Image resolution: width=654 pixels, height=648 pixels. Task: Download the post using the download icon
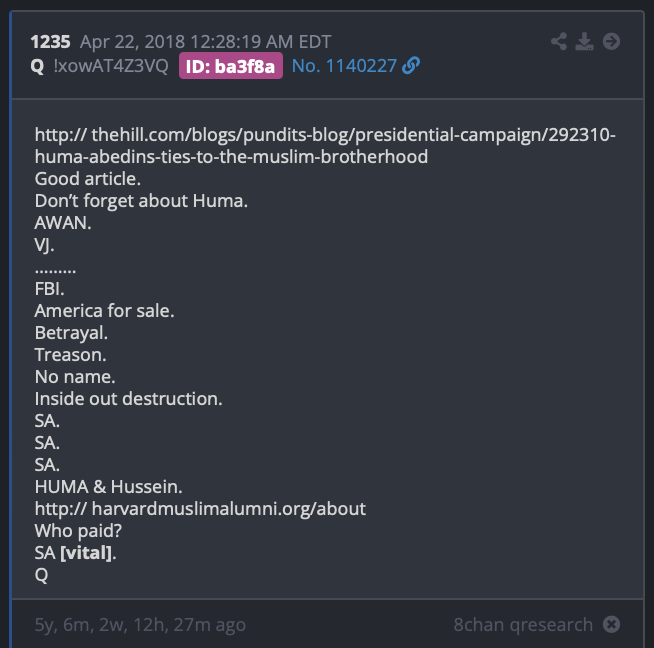point(584,41)
